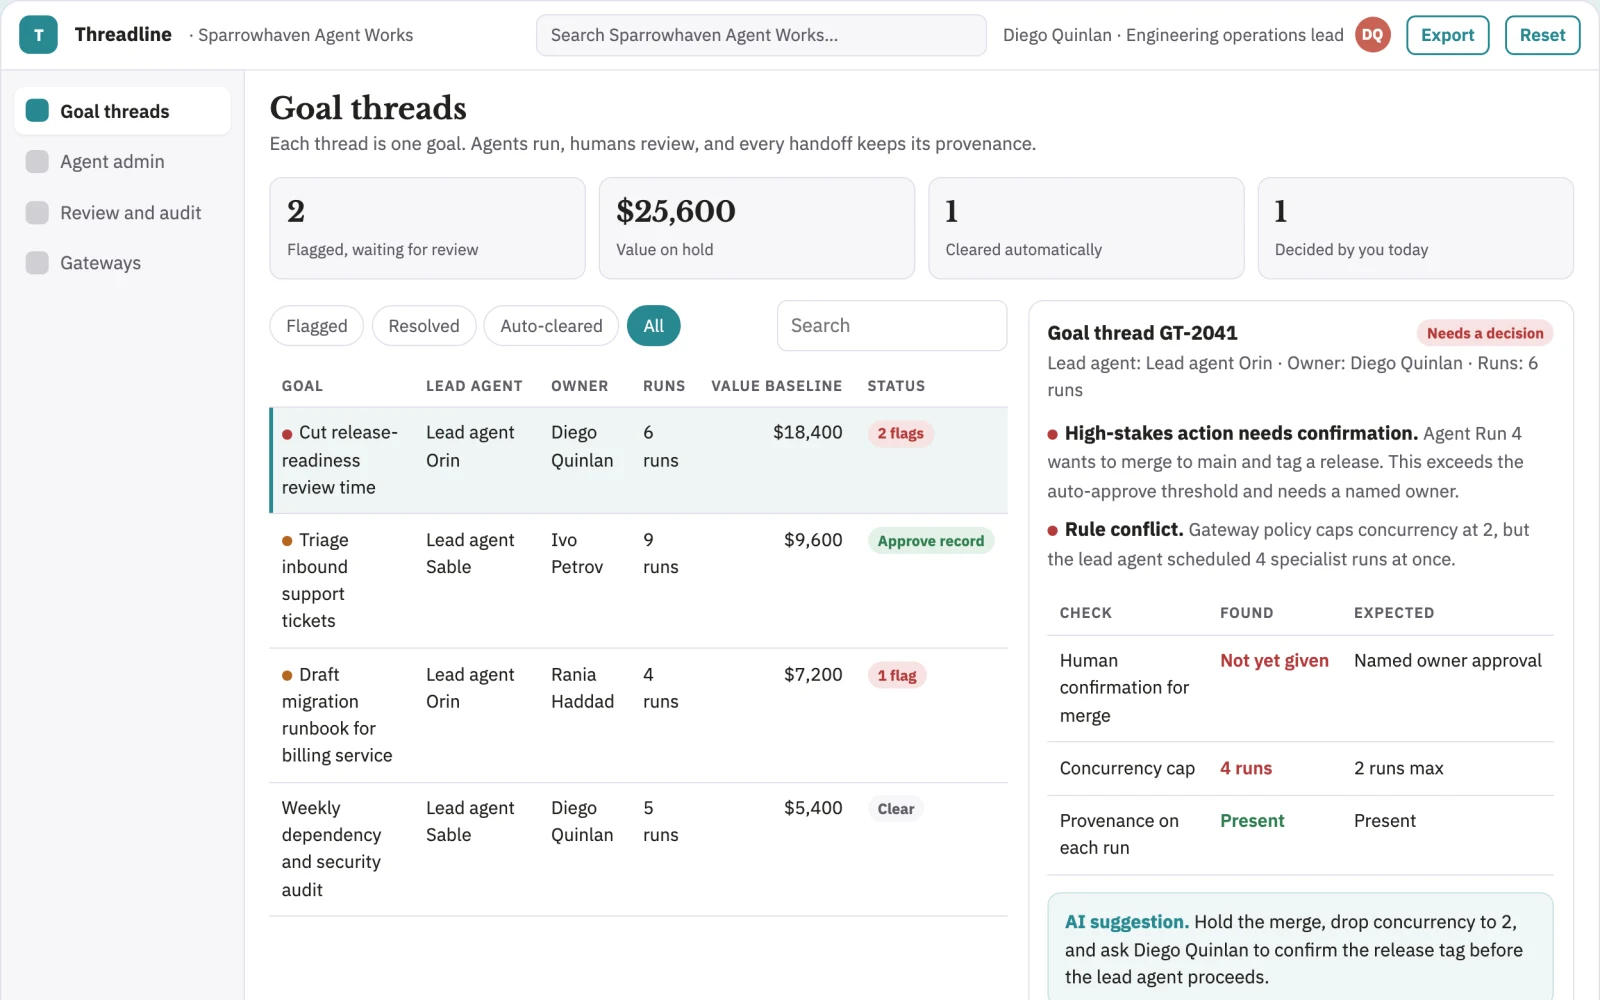This screenshot has height=1000, width=1600.
Task: Select the Cut release-readiness review time row
Action: pyautogui.click(x=639, y=460)
